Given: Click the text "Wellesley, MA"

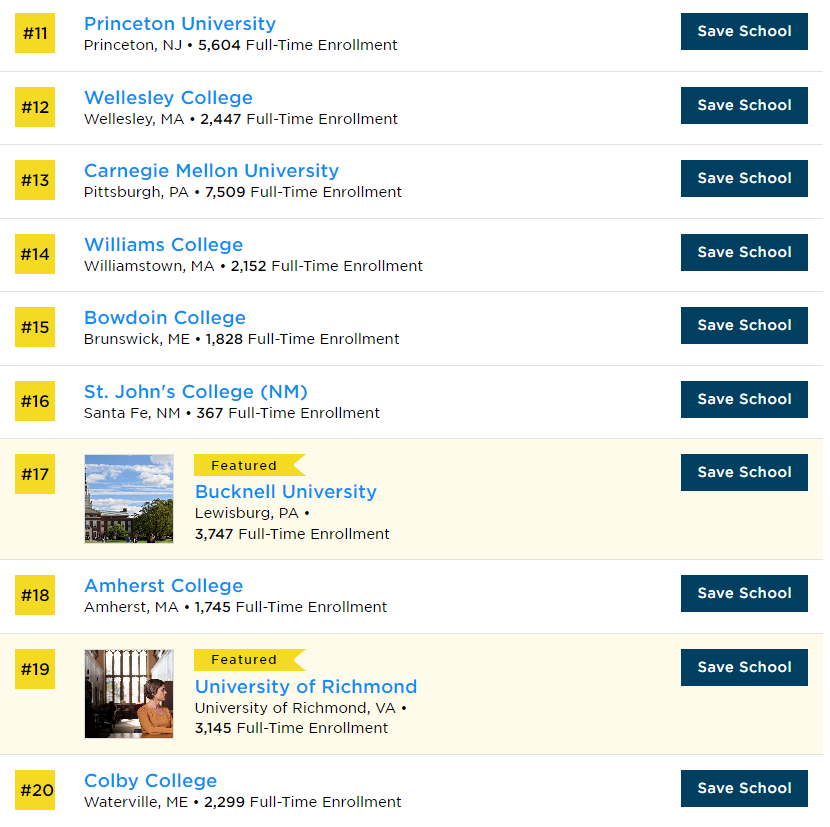Looking at the screenshot, I should (x=134, y=120).
